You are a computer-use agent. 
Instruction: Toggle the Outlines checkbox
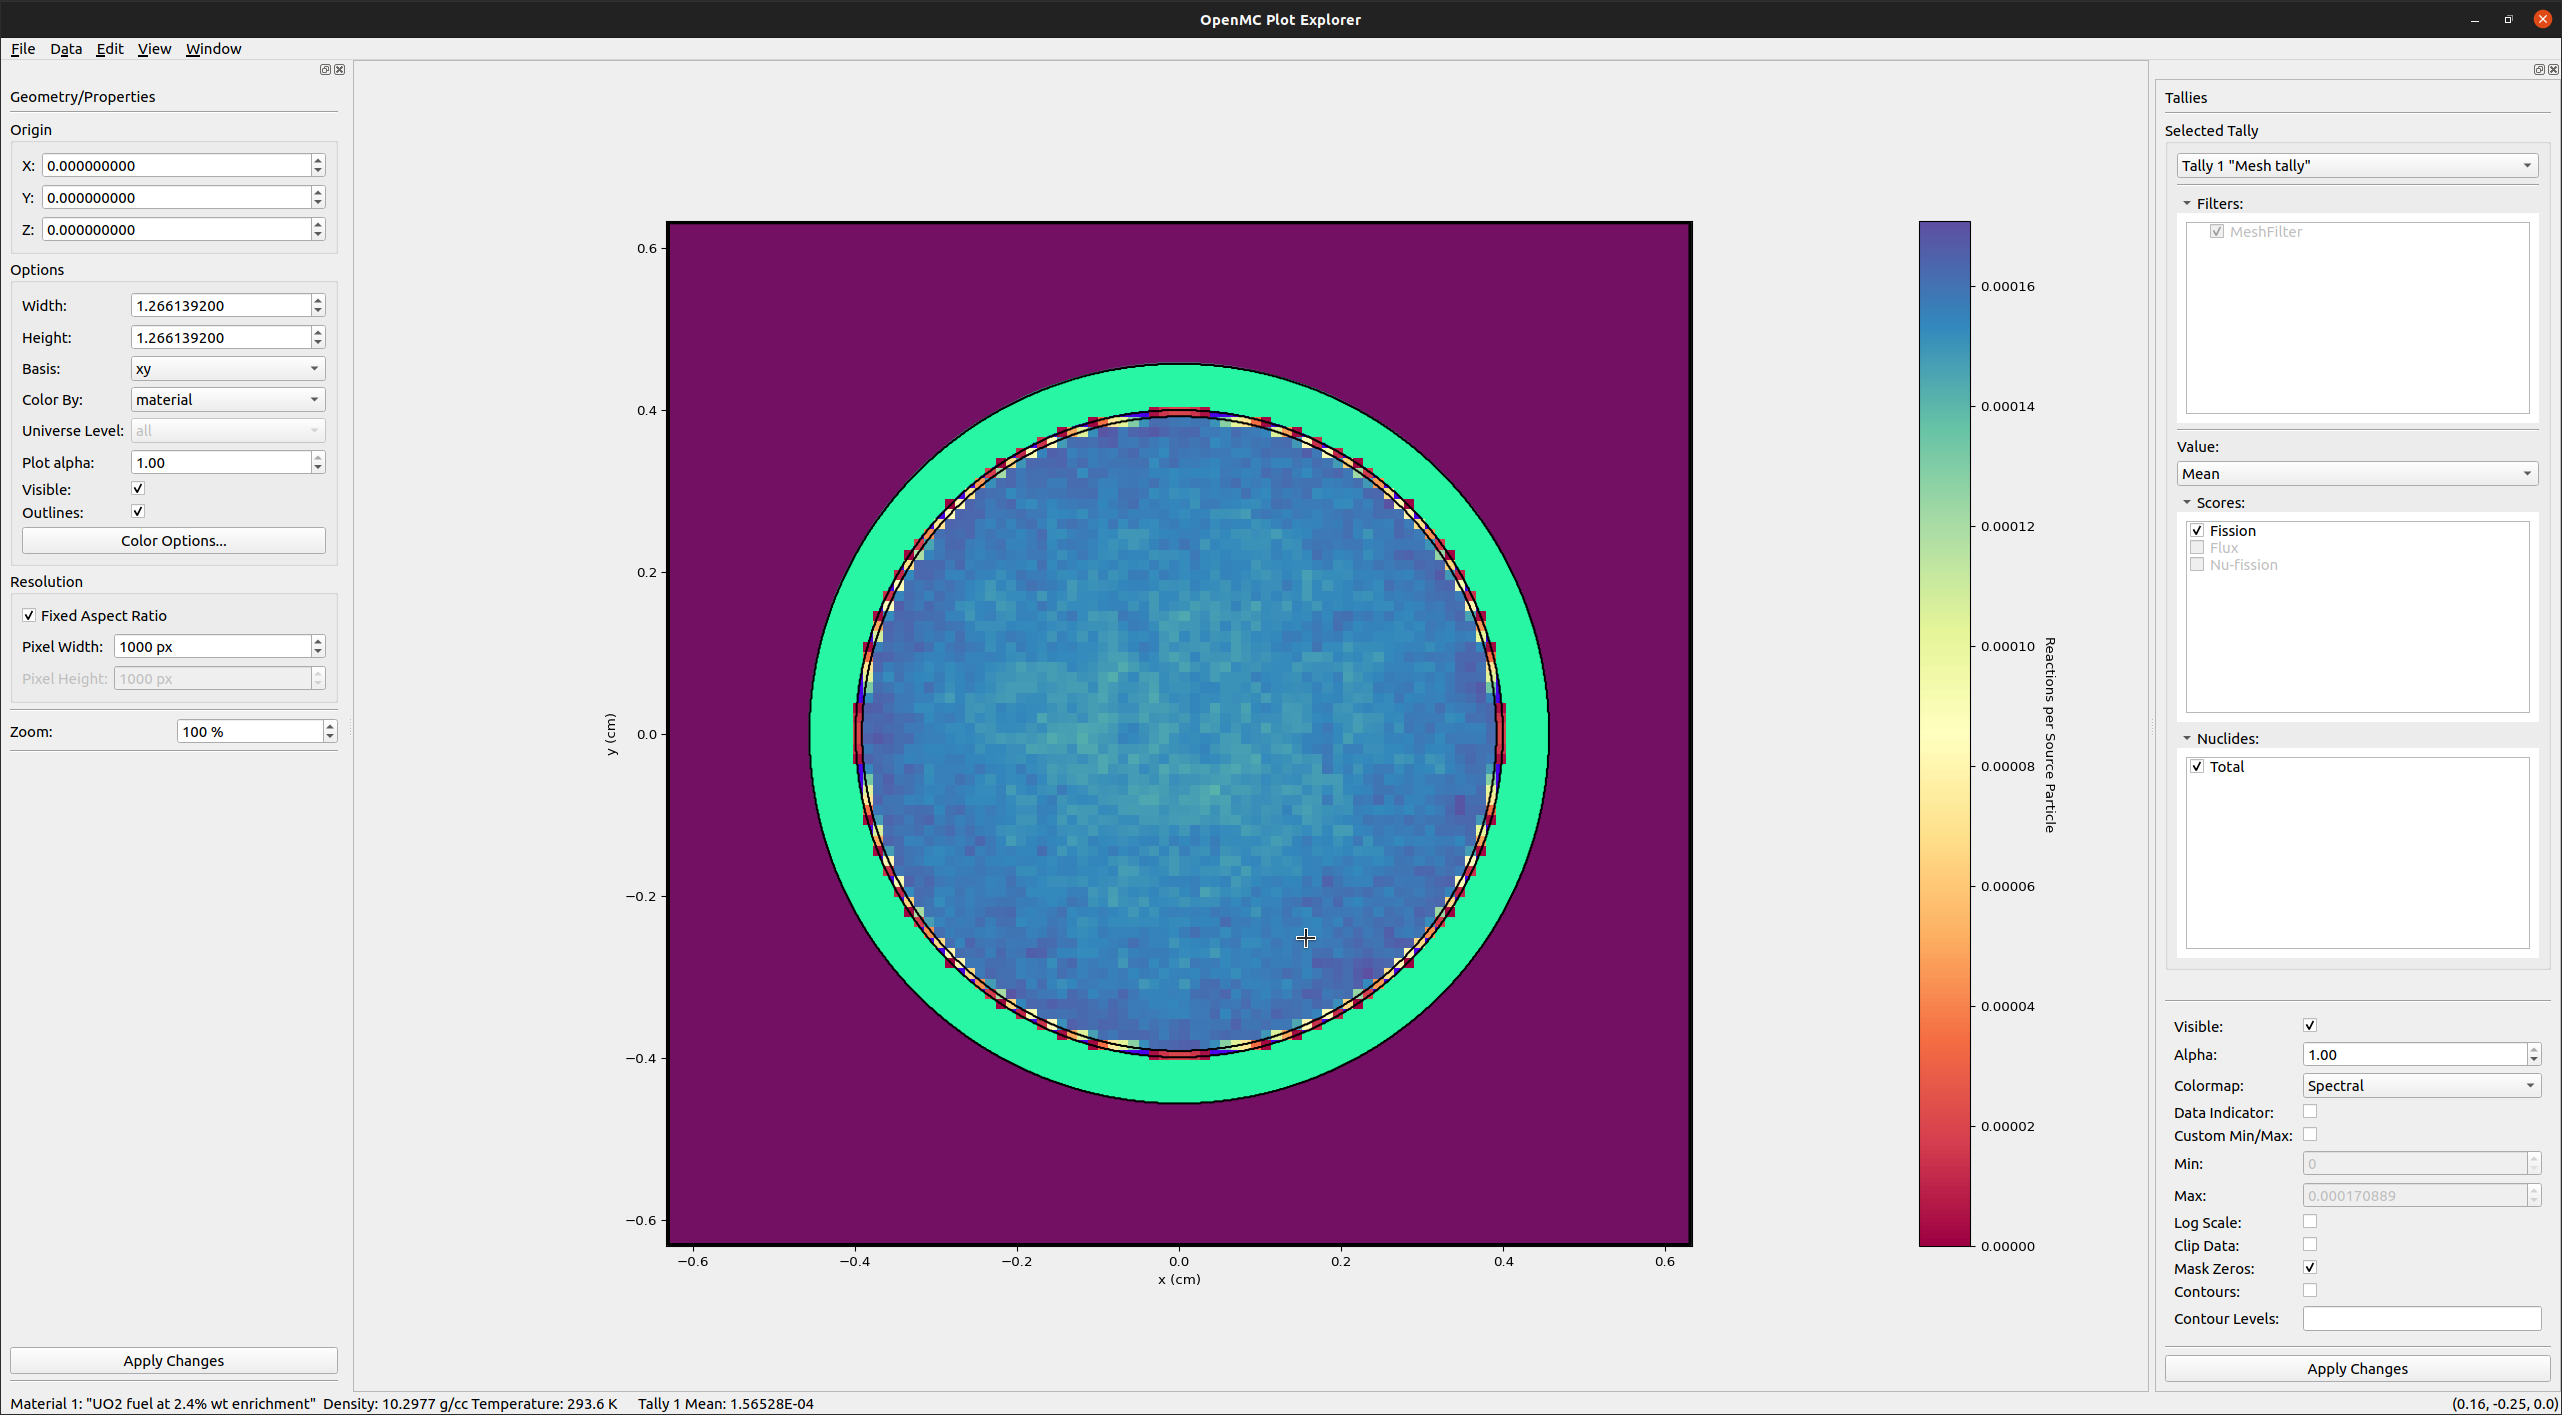pos(138,512)
